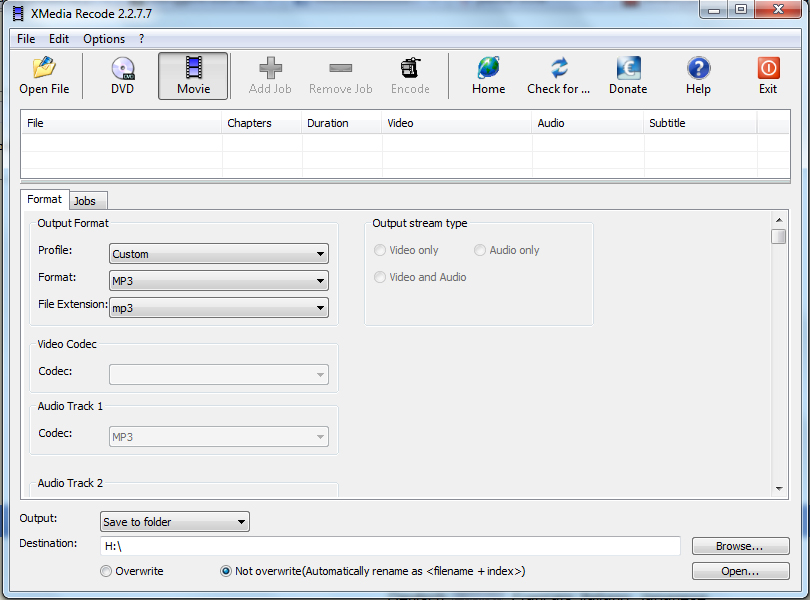The height and width of the screenshot is (600, 810).
Task: Click the Open File folder icon
Action: (x=44, y=68)
